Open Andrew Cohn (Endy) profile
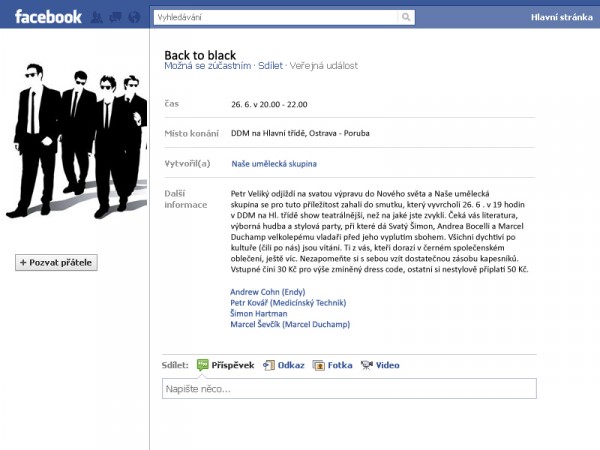600x450 pixels. coord(260,292)
